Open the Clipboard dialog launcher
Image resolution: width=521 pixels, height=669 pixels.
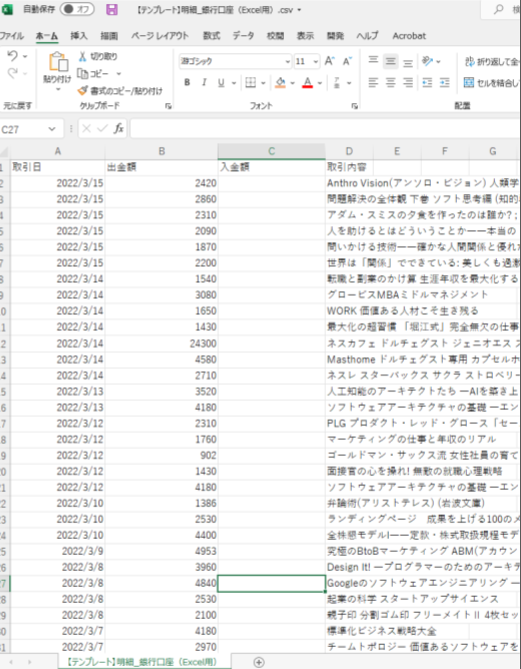(x=168, y=106)
